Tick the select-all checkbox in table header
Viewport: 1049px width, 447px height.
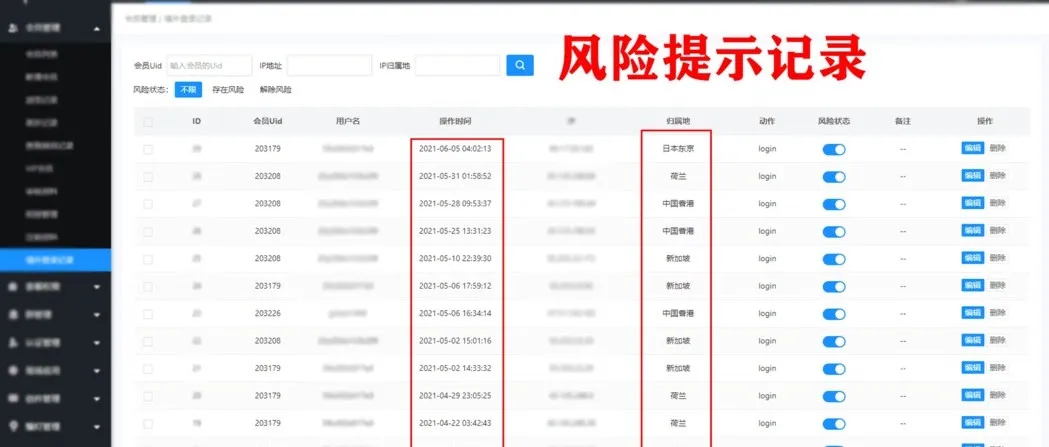coord(148,122)
